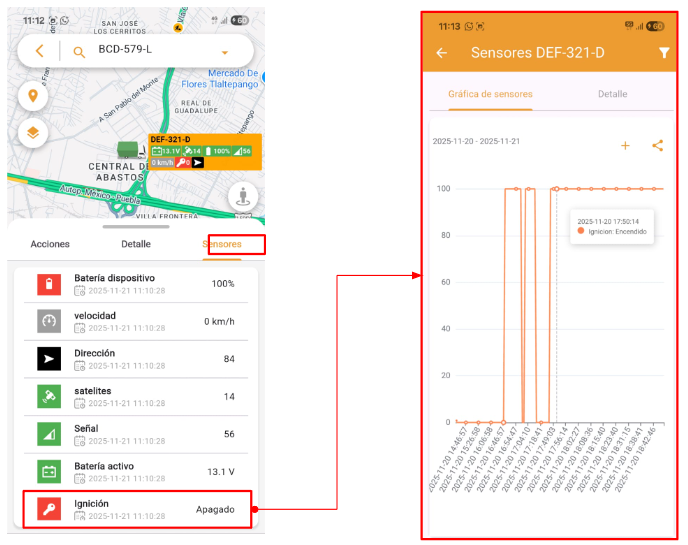Open the vehicle dropdown arrow next to BCD-579-L
The image size is (688, 545).
(225, 53)
